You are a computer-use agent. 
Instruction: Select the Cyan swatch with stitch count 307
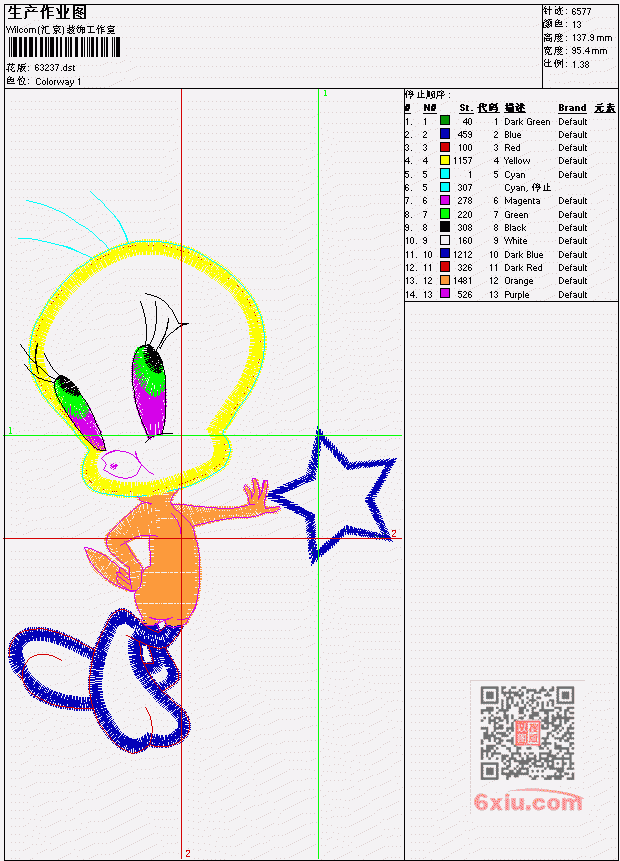[445, 187]
